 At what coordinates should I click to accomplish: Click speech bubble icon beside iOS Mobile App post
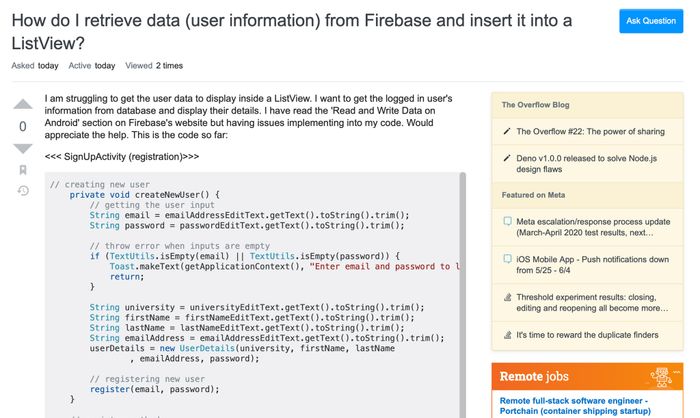coord(507,259)
